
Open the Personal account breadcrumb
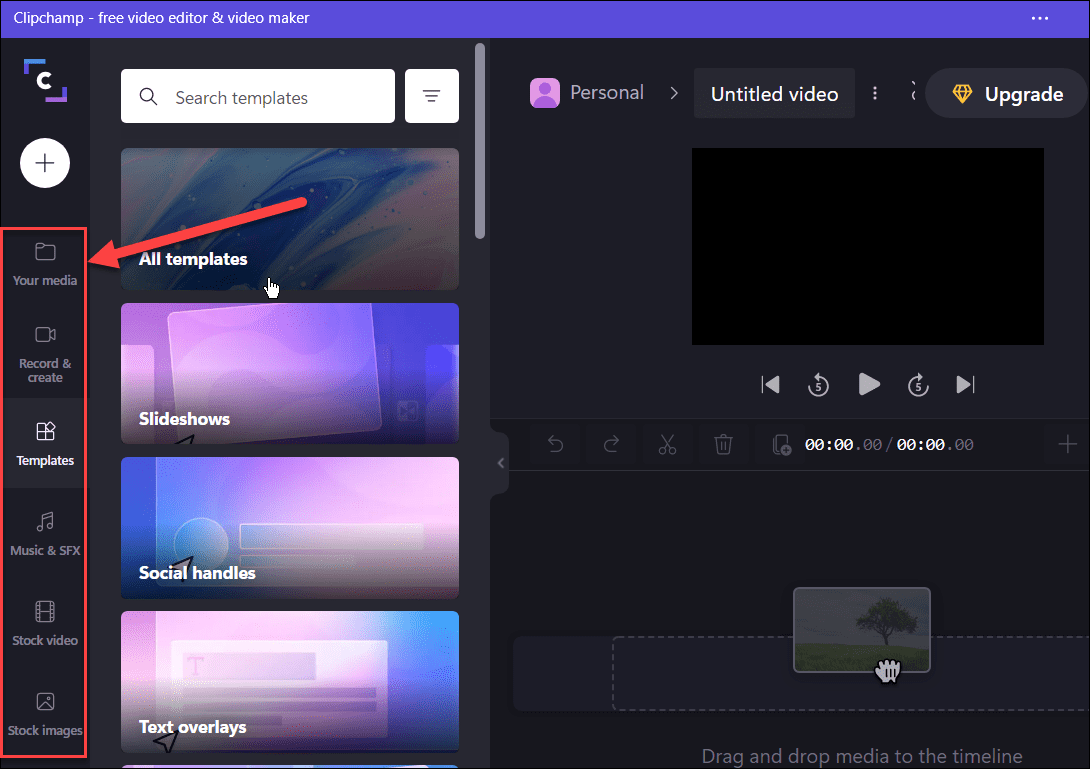tap(587, 92)
